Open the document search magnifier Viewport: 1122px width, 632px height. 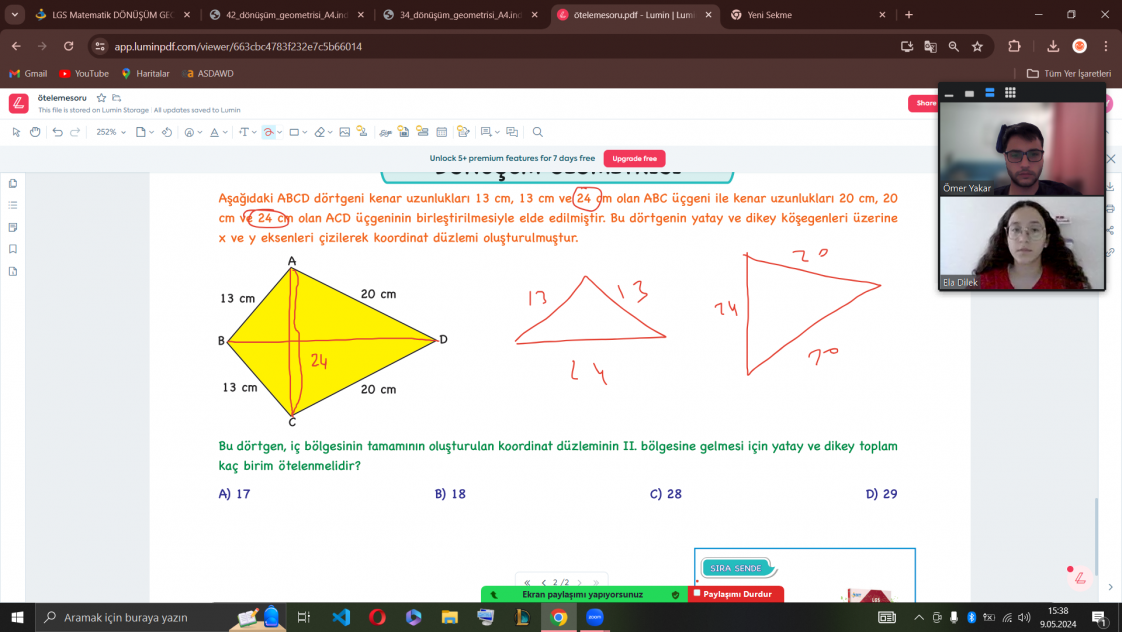click(537, 132)
